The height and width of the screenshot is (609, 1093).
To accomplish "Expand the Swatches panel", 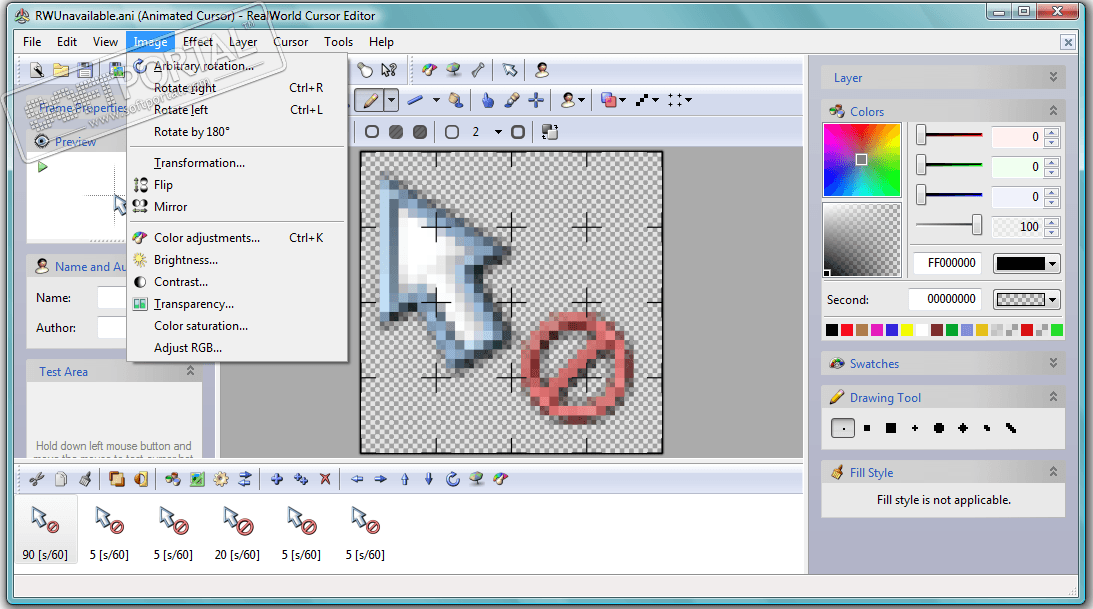I will coord(1053,363).
